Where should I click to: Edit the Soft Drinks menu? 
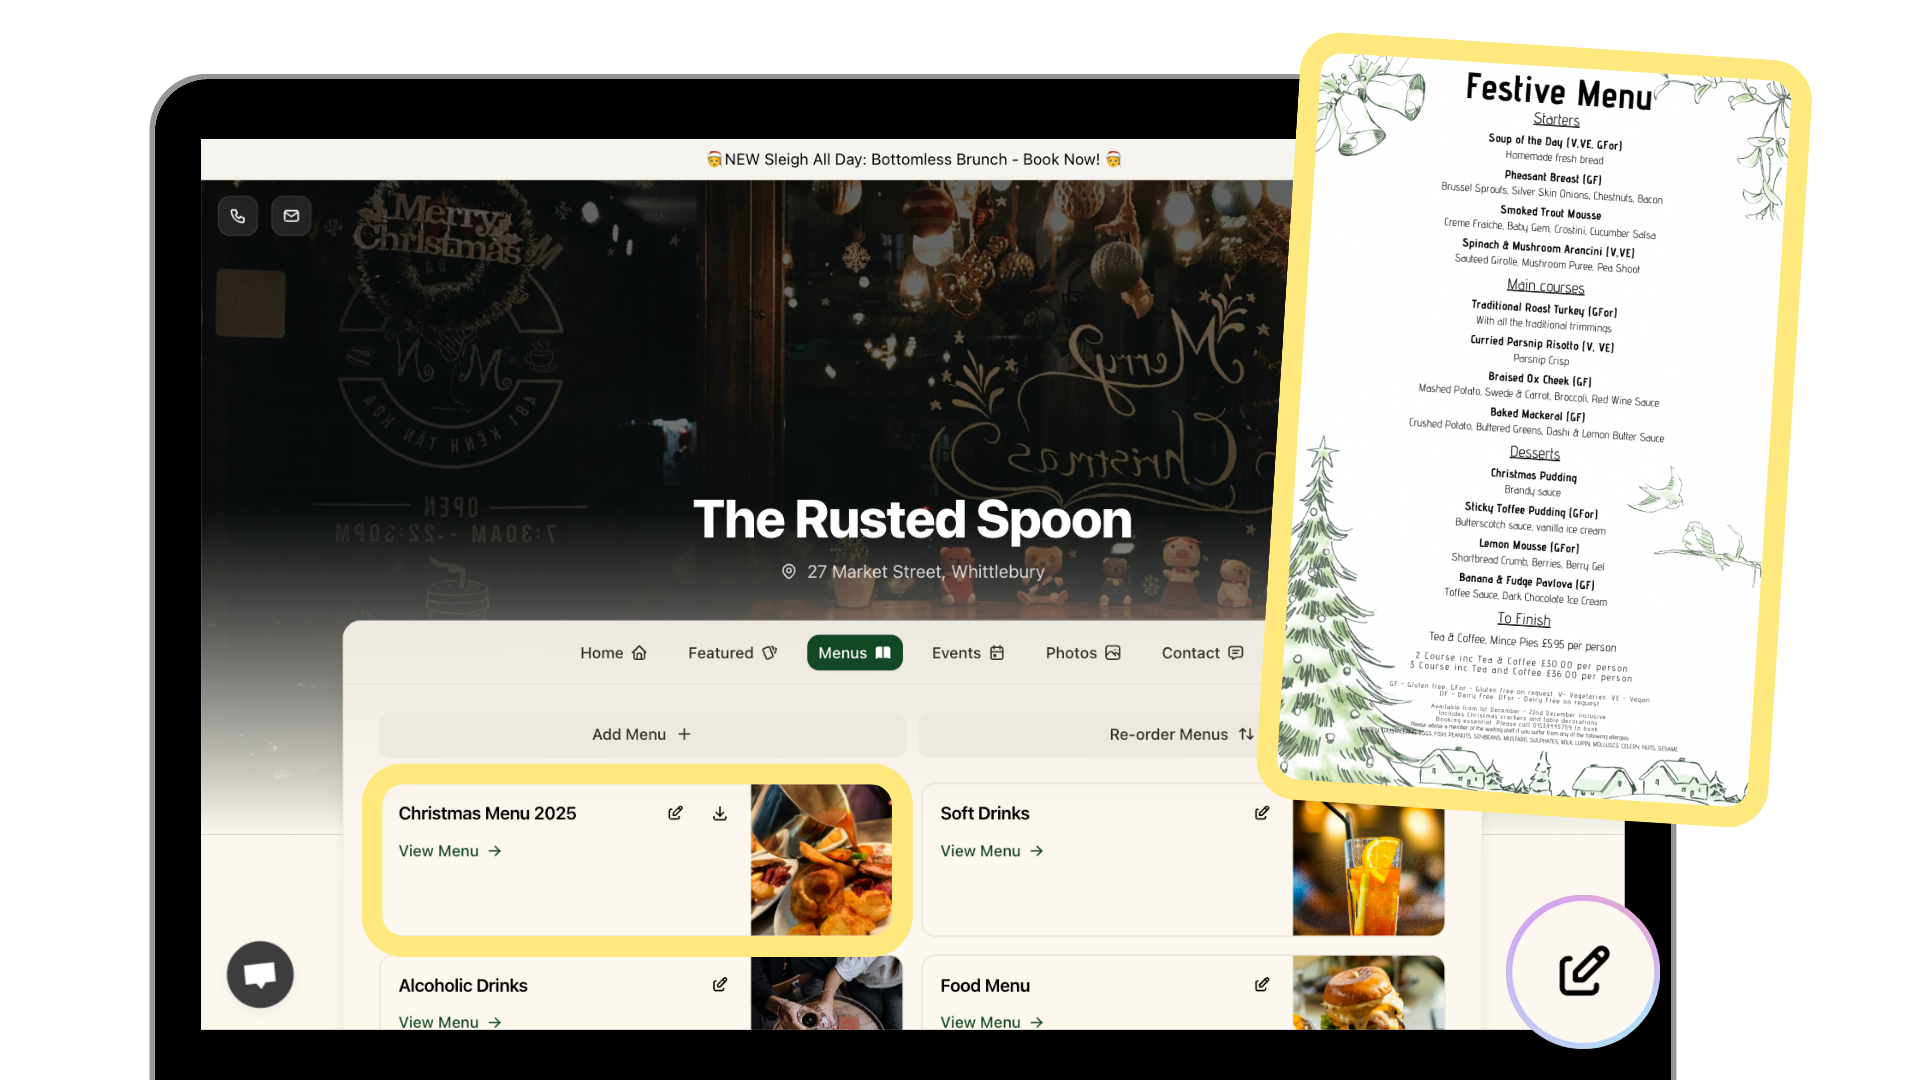[x=1262, y=813]
